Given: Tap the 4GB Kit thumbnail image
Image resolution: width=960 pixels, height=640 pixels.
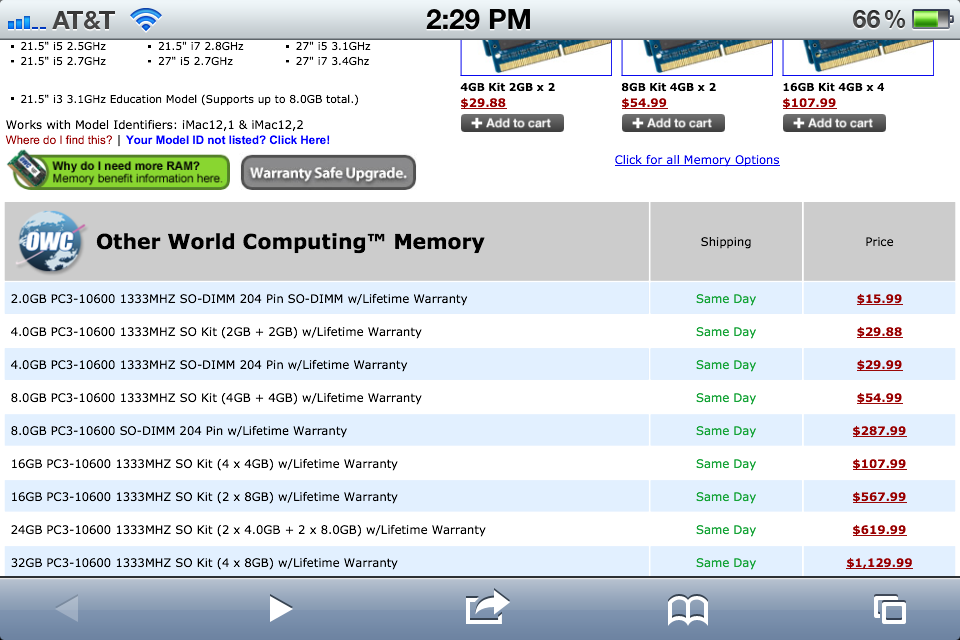Looking at the screenshot, I should (536, 58).
